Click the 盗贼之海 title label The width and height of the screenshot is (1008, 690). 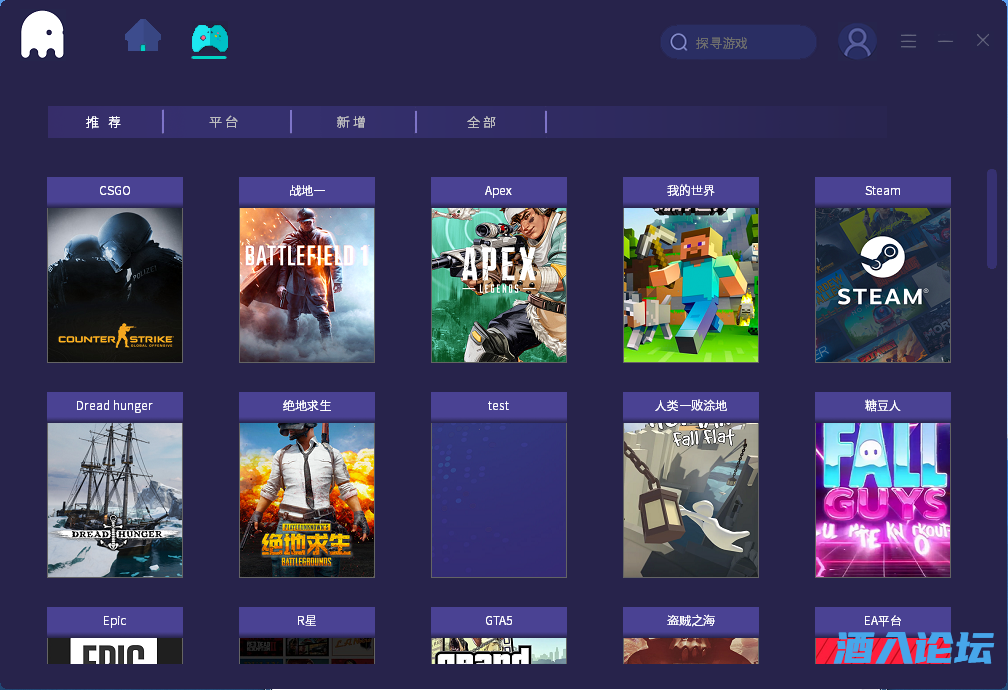pyautogui.click(x=690, y=621)
